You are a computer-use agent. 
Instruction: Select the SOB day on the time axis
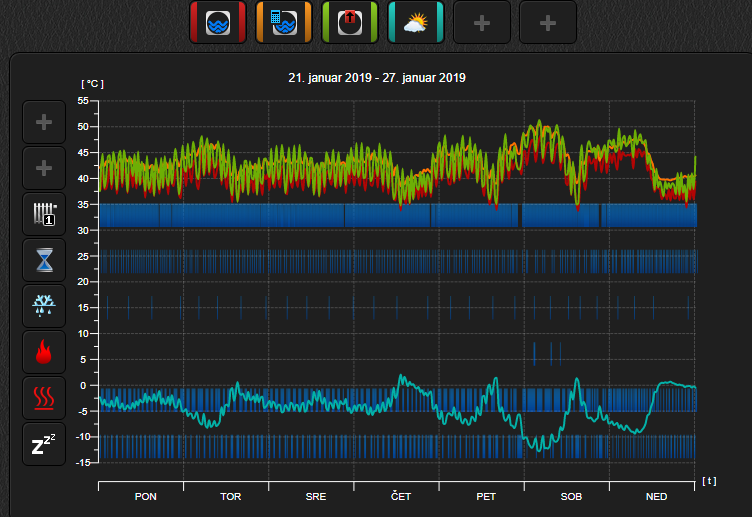click(x=571, y=496)
